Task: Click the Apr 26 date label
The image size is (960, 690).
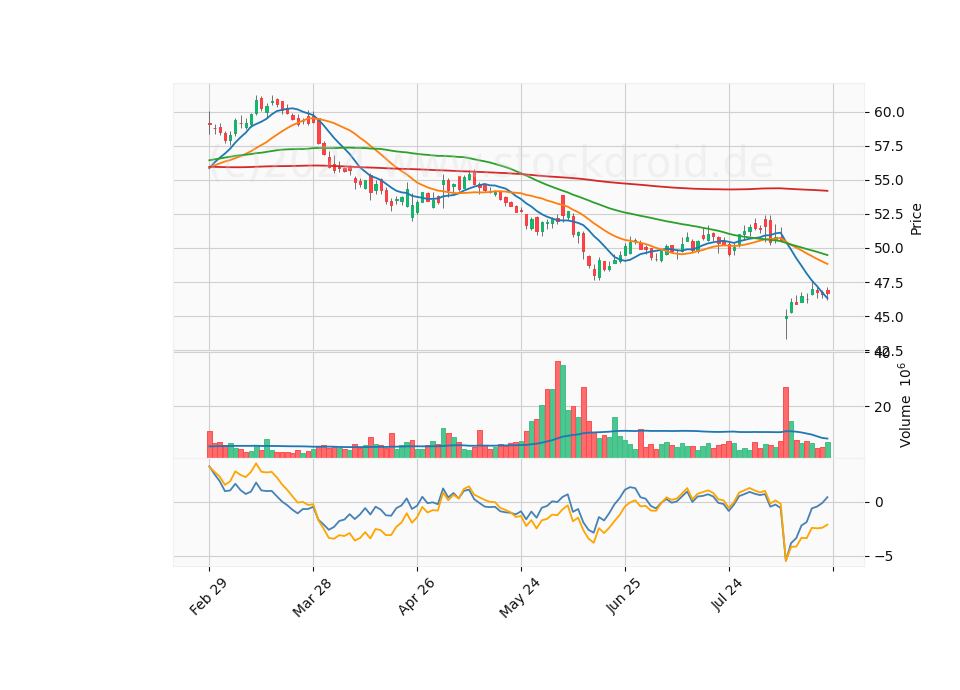Action: [x=416, y=596]
